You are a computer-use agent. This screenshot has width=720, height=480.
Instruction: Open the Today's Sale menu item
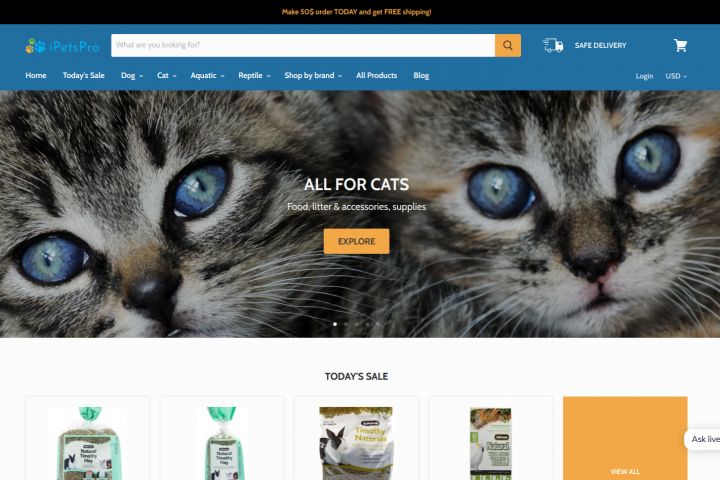click(84, 75)
